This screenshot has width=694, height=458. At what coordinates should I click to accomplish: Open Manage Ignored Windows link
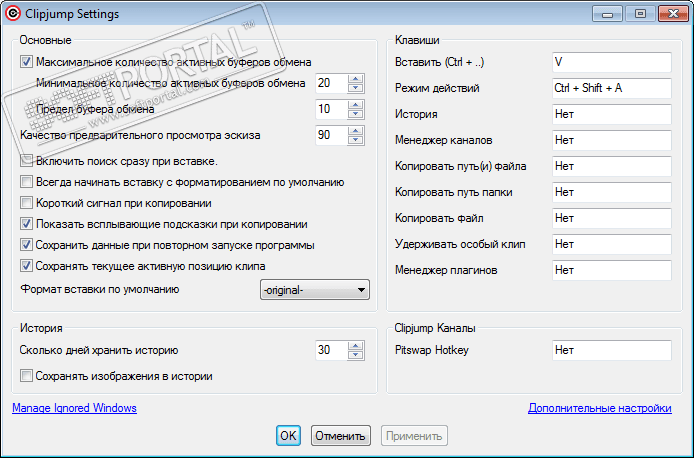[x=74, y=408]
